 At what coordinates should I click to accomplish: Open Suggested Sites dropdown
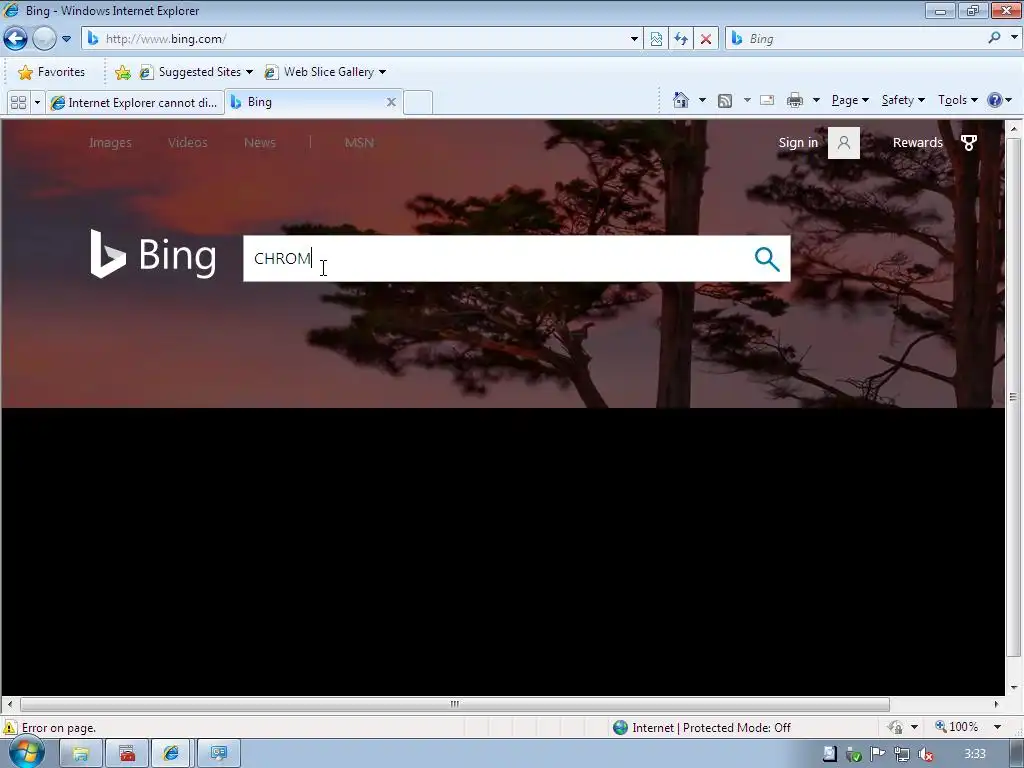[196, 72]
